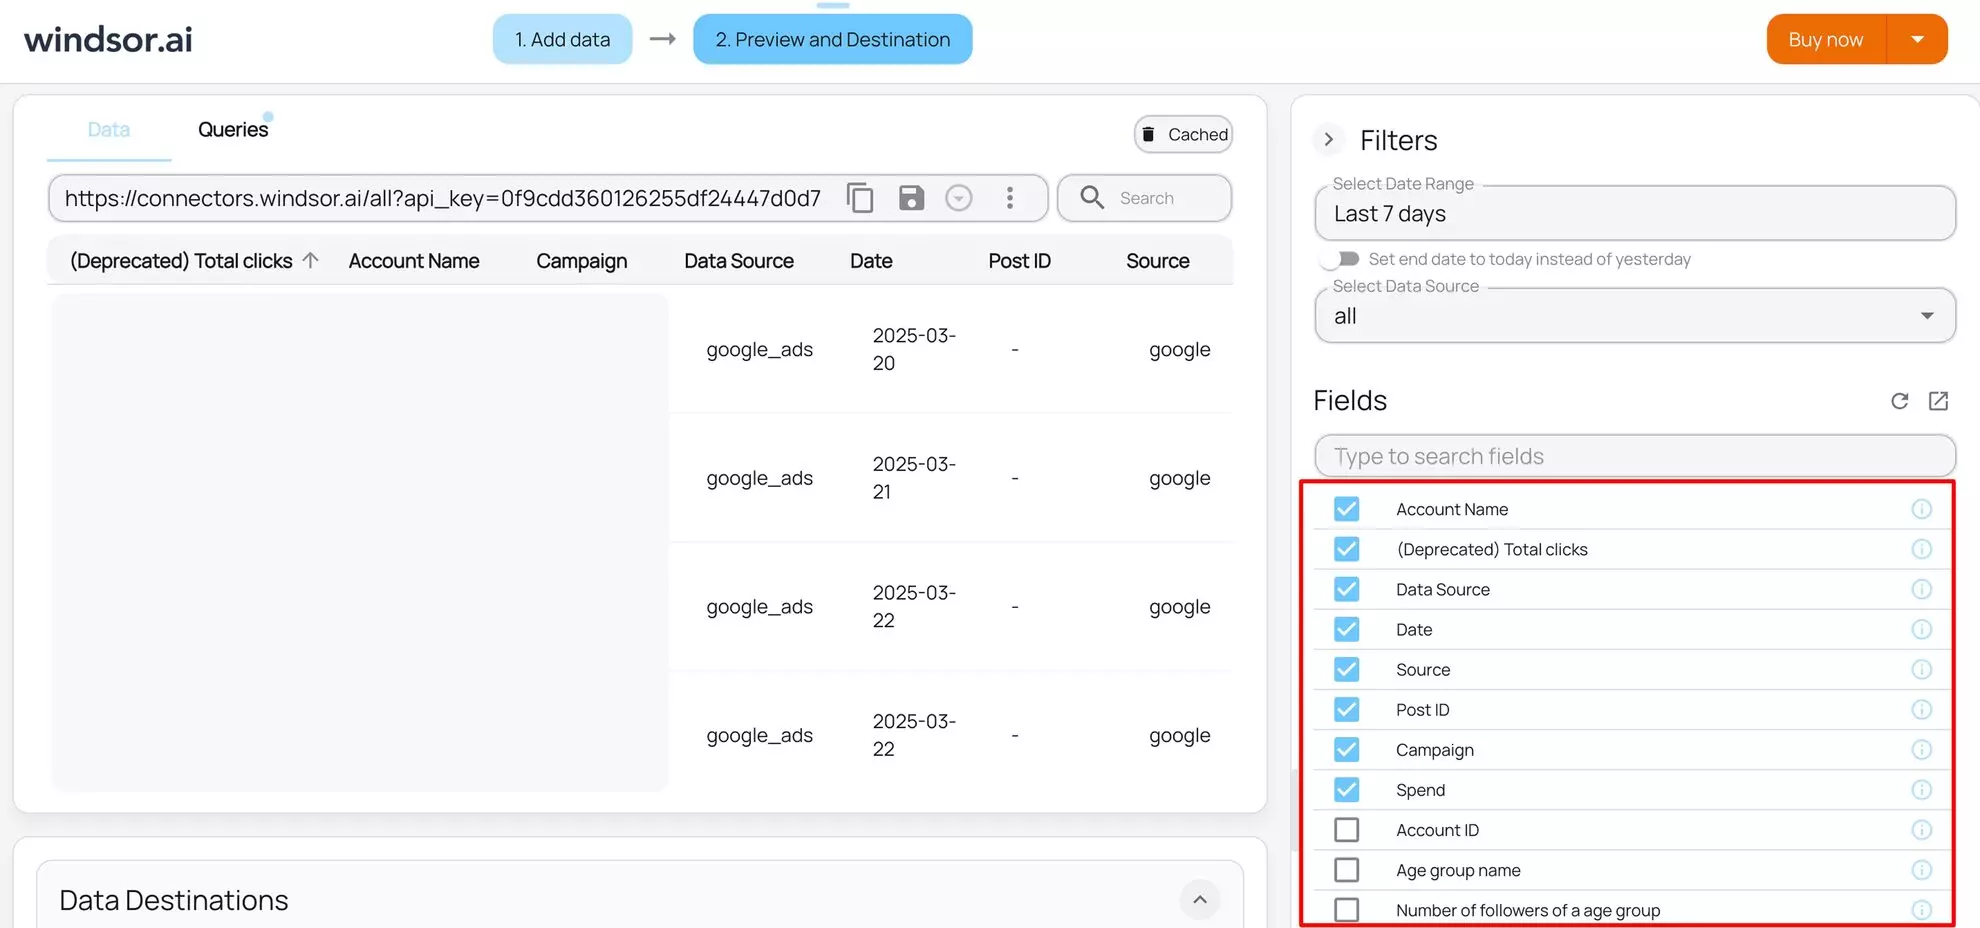
Task: Open the three-dot more options menu
Action: (1010, 198)
